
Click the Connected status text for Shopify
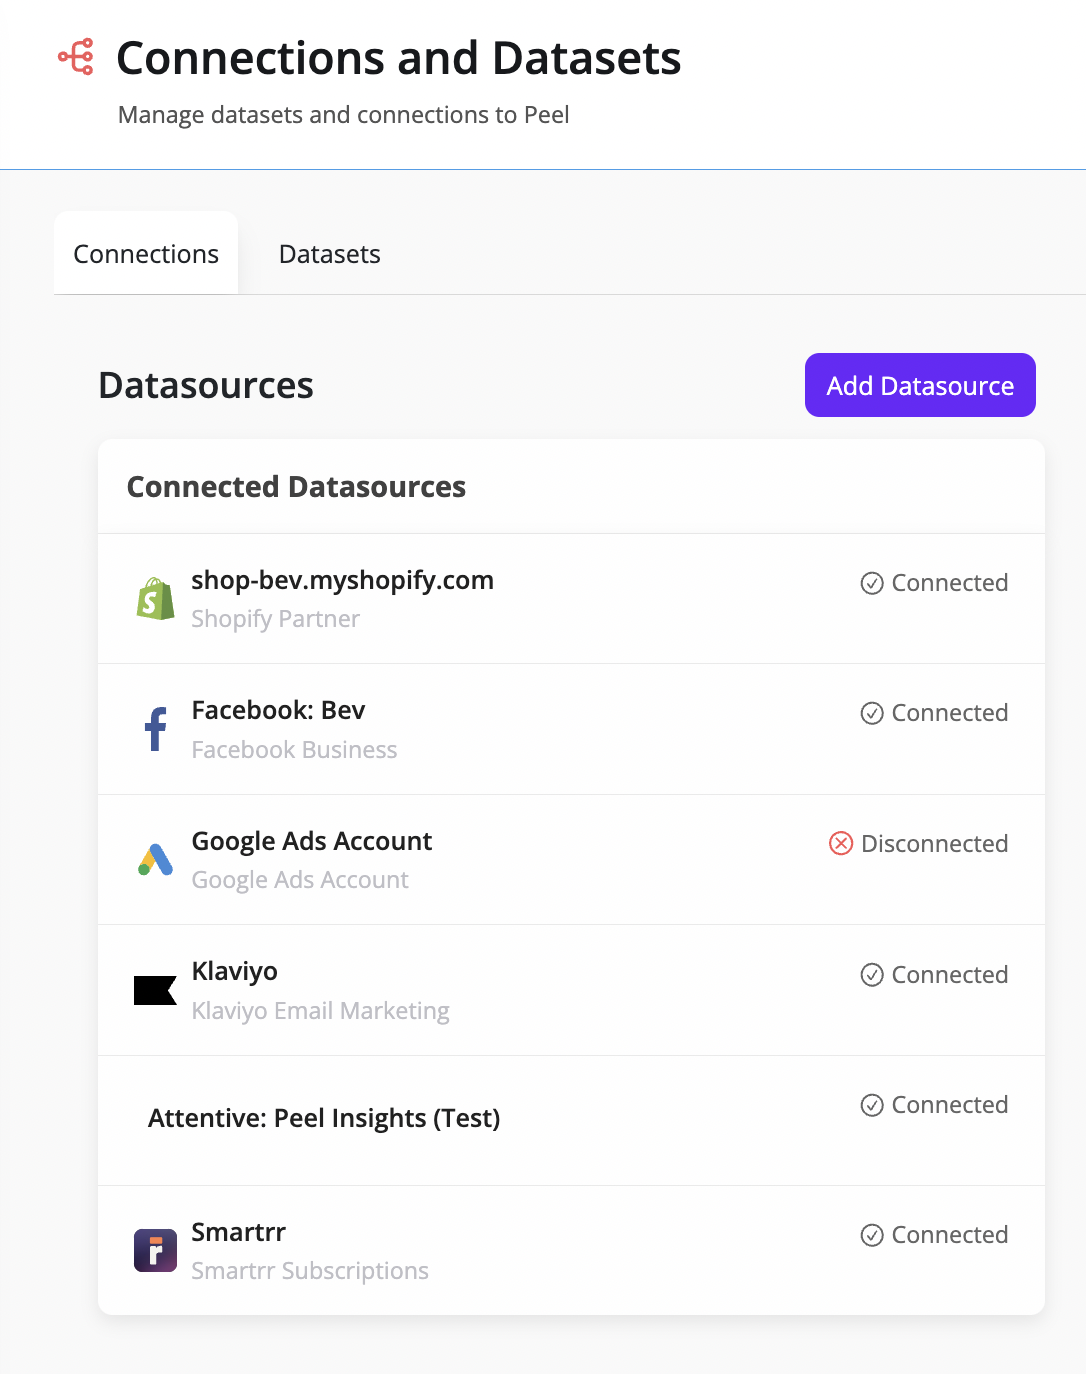click(x=950, y=583)
